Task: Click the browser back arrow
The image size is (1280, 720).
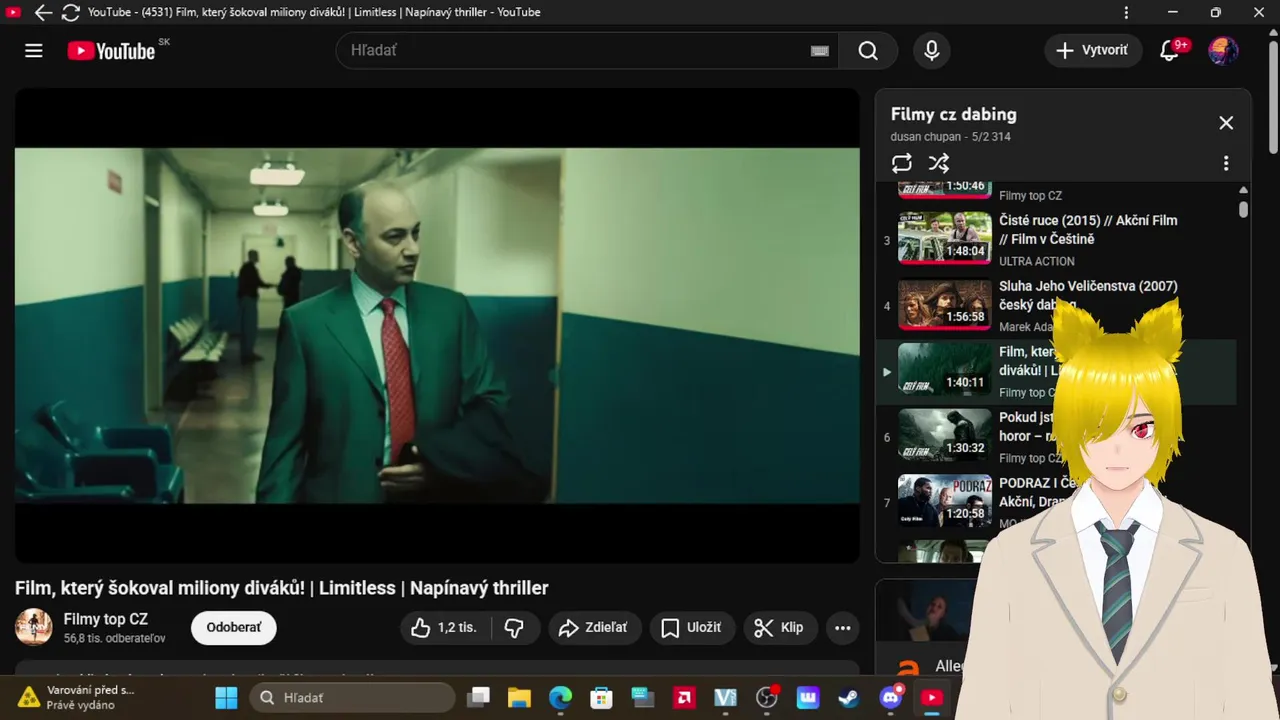Action: [x=43, y=12]
